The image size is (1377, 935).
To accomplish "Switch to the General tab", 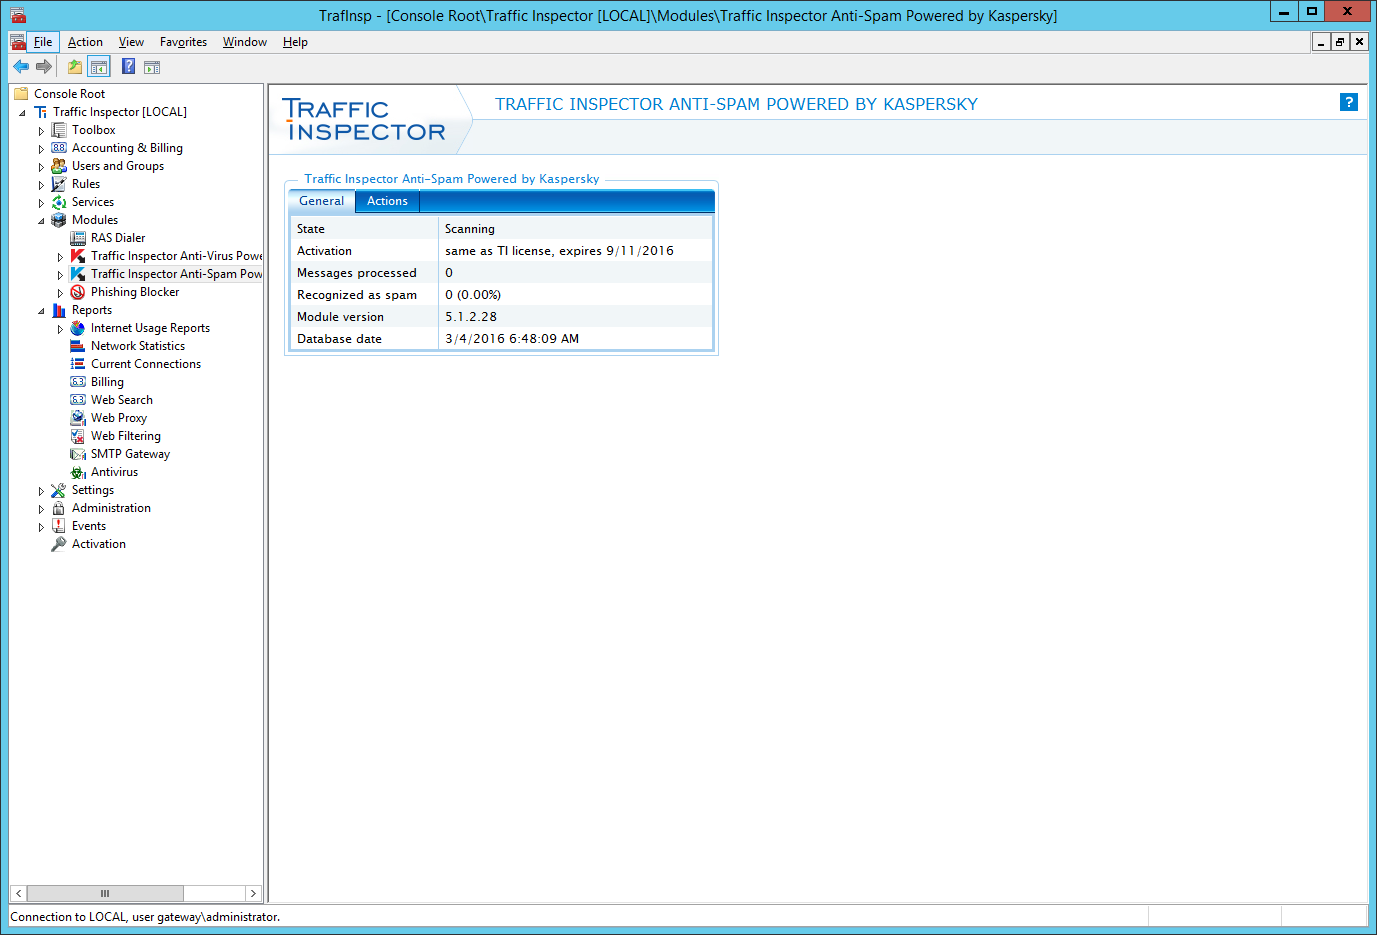I will pos(321,201).
